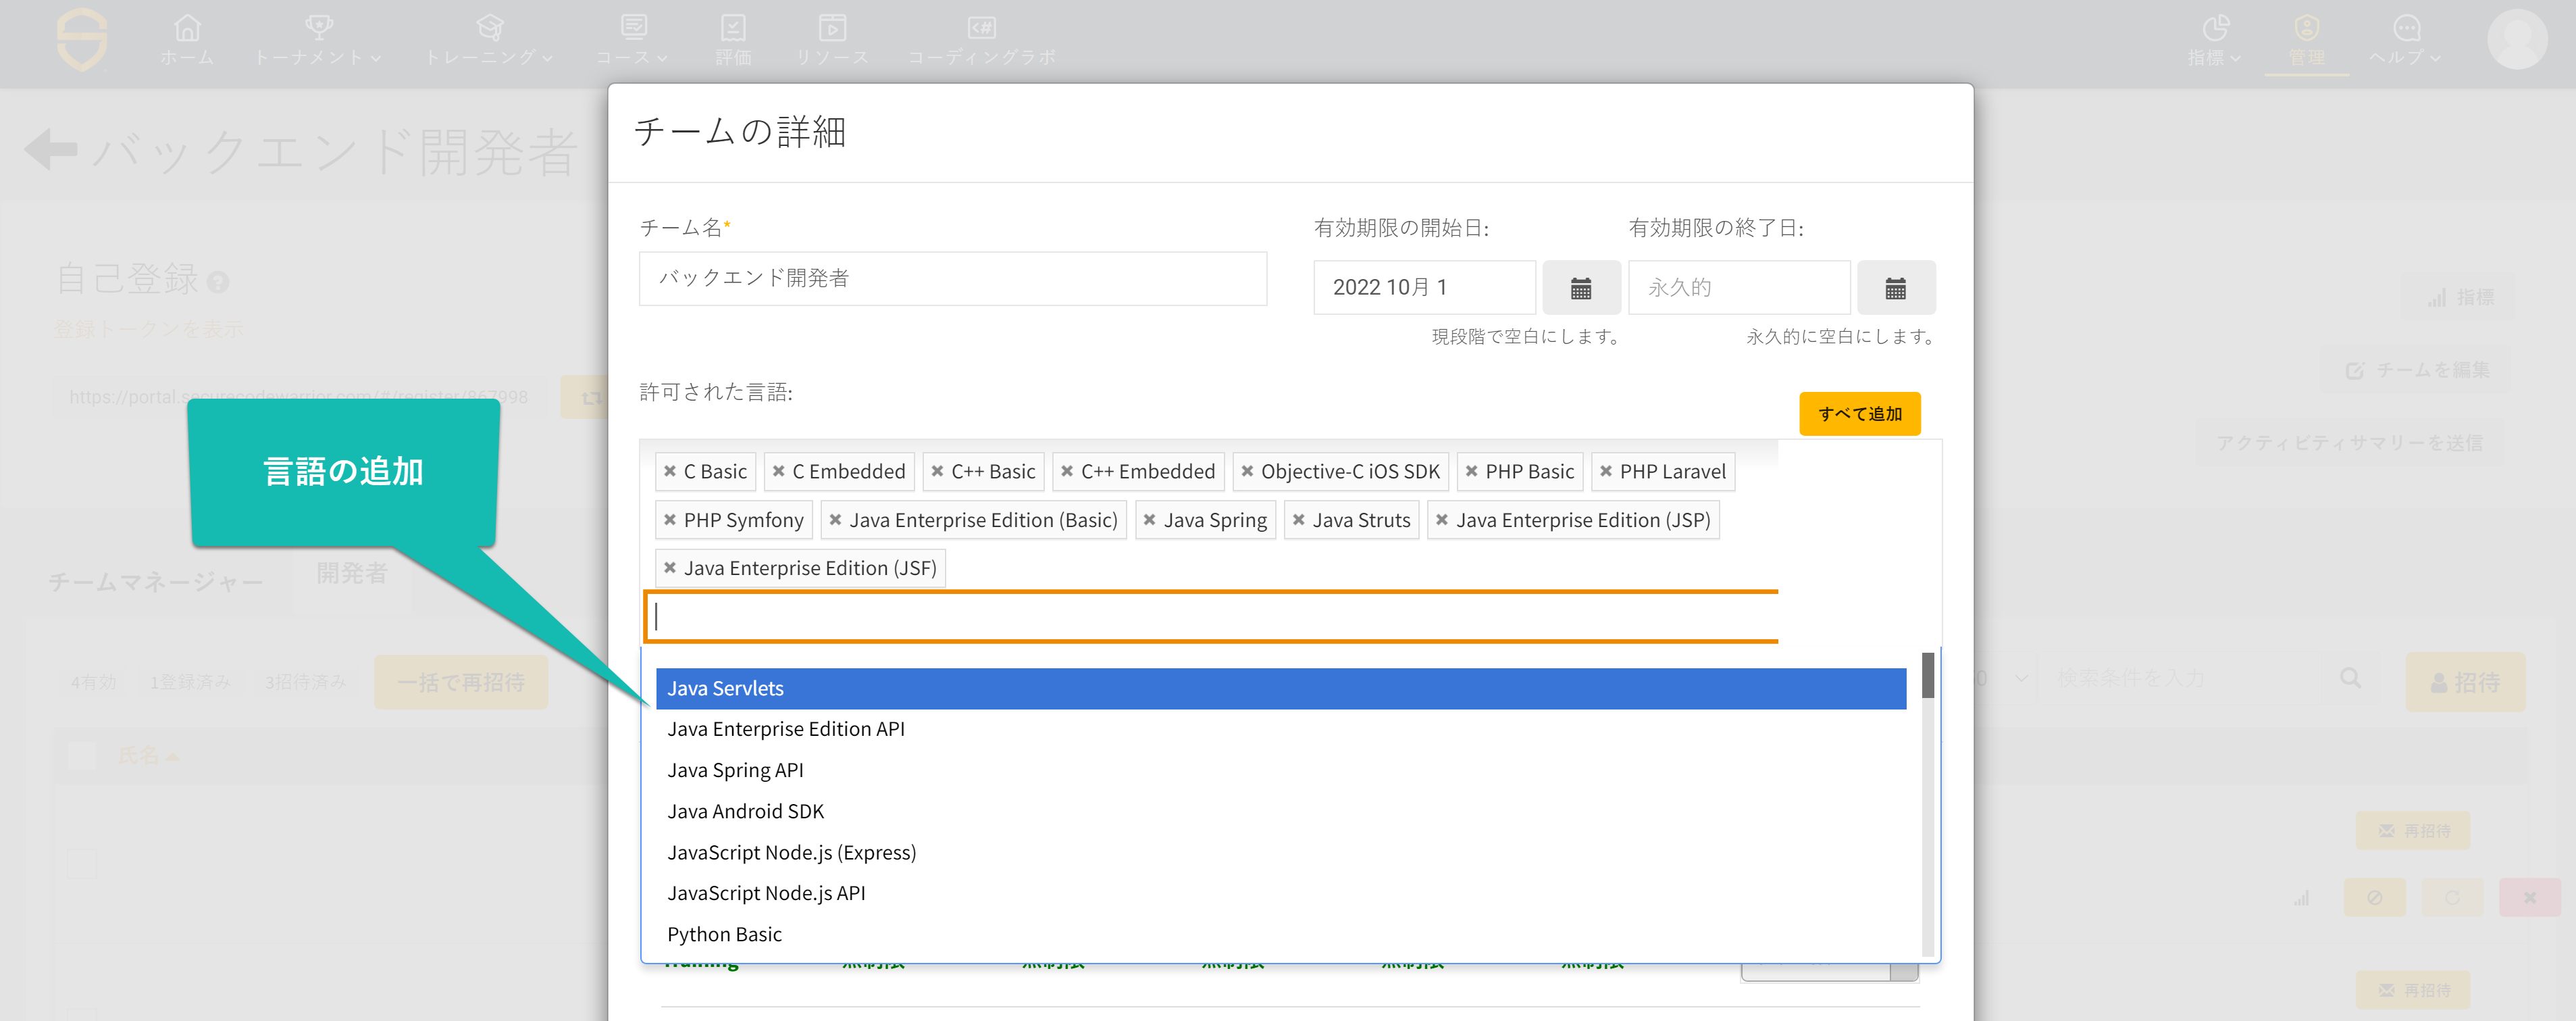
Task: Click the user profile avatar
Action: click(x=2516, y=39)
